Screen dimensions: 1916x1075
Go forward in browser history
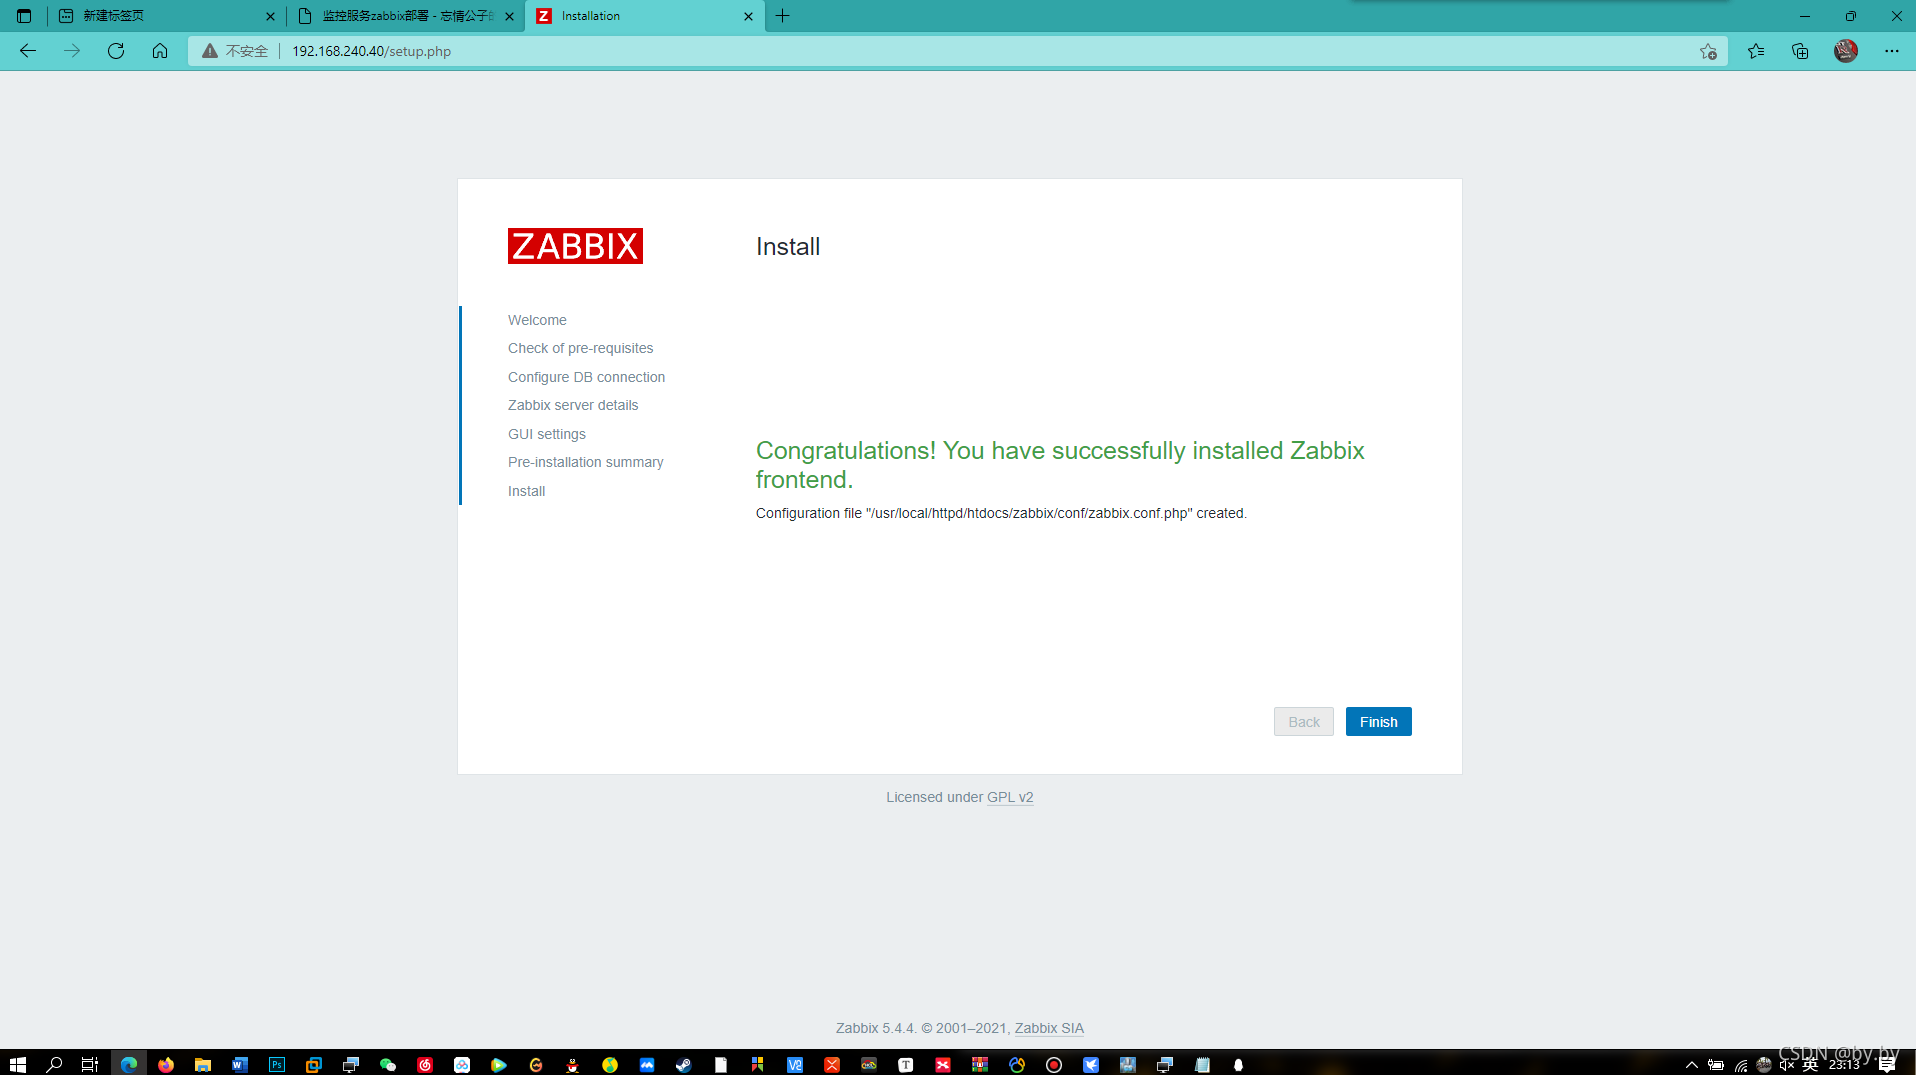[x=72, y=51]
